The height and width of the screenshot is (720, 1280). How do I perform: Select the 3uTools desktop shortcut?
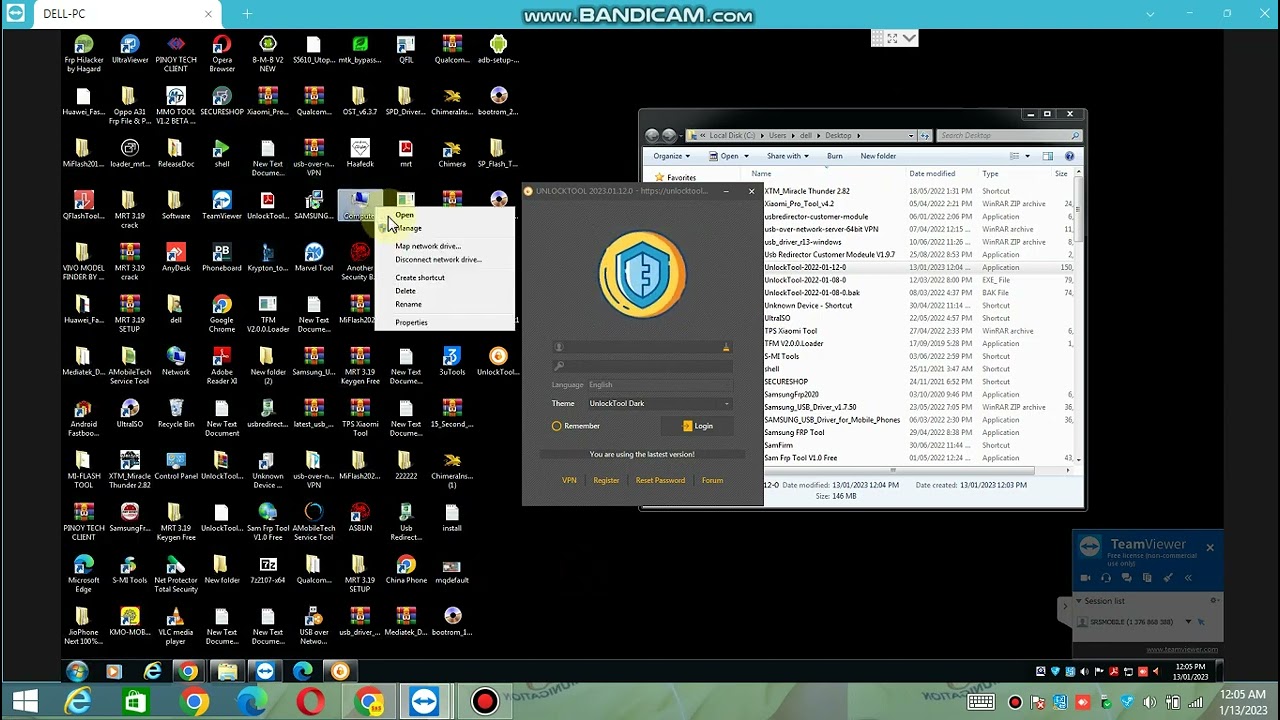(452, 362)
